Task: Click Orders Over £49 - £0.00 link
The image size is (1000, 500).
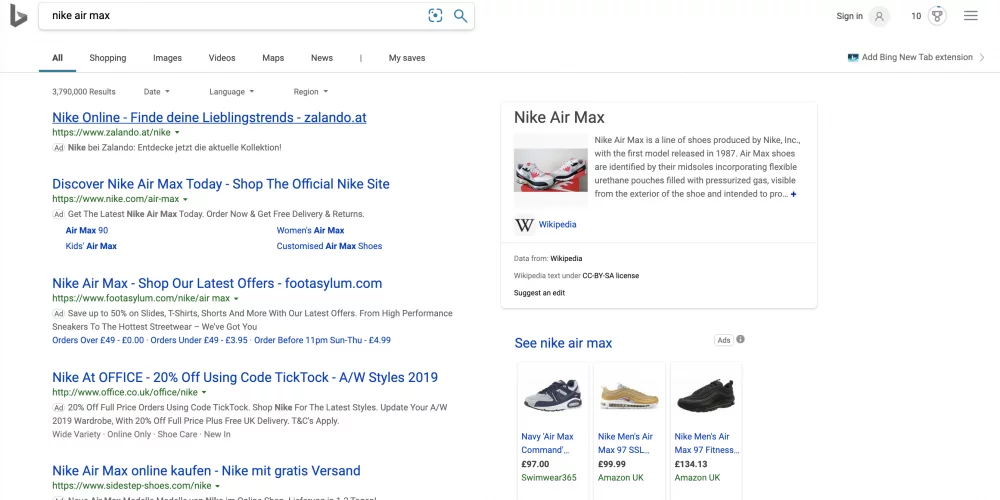Action: [x=98, y=341]
